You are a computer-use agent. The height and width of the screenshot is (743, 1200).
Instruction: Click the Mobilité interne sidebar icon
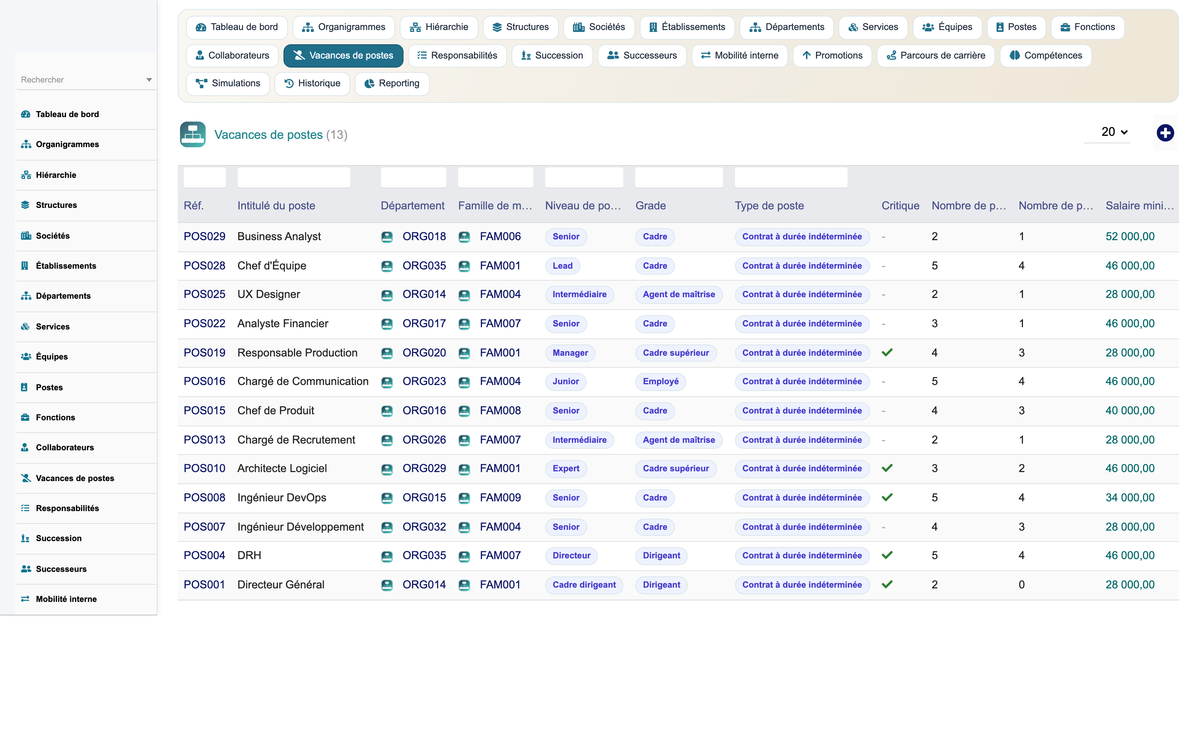tap(26, 599)
